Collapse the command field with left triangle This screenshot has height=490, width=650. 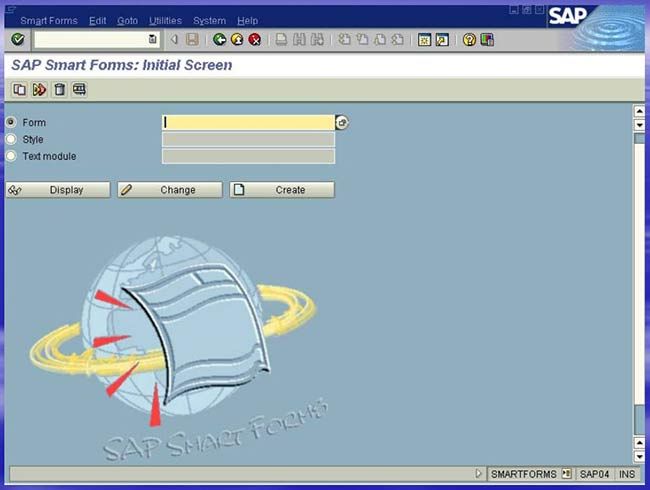click(174, 39)
